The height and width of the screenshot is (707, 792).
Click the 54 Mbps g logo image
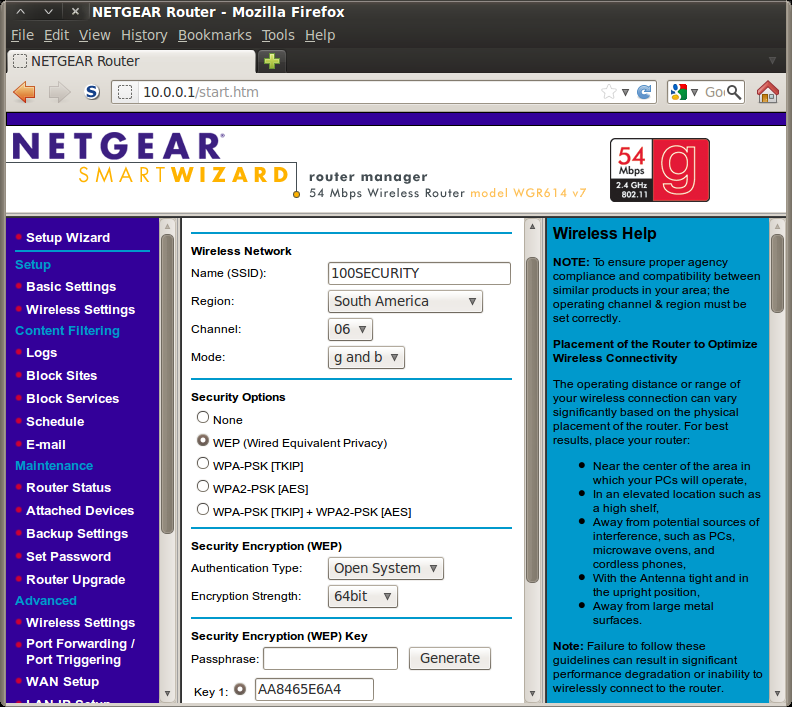click(x=660, y=170)
